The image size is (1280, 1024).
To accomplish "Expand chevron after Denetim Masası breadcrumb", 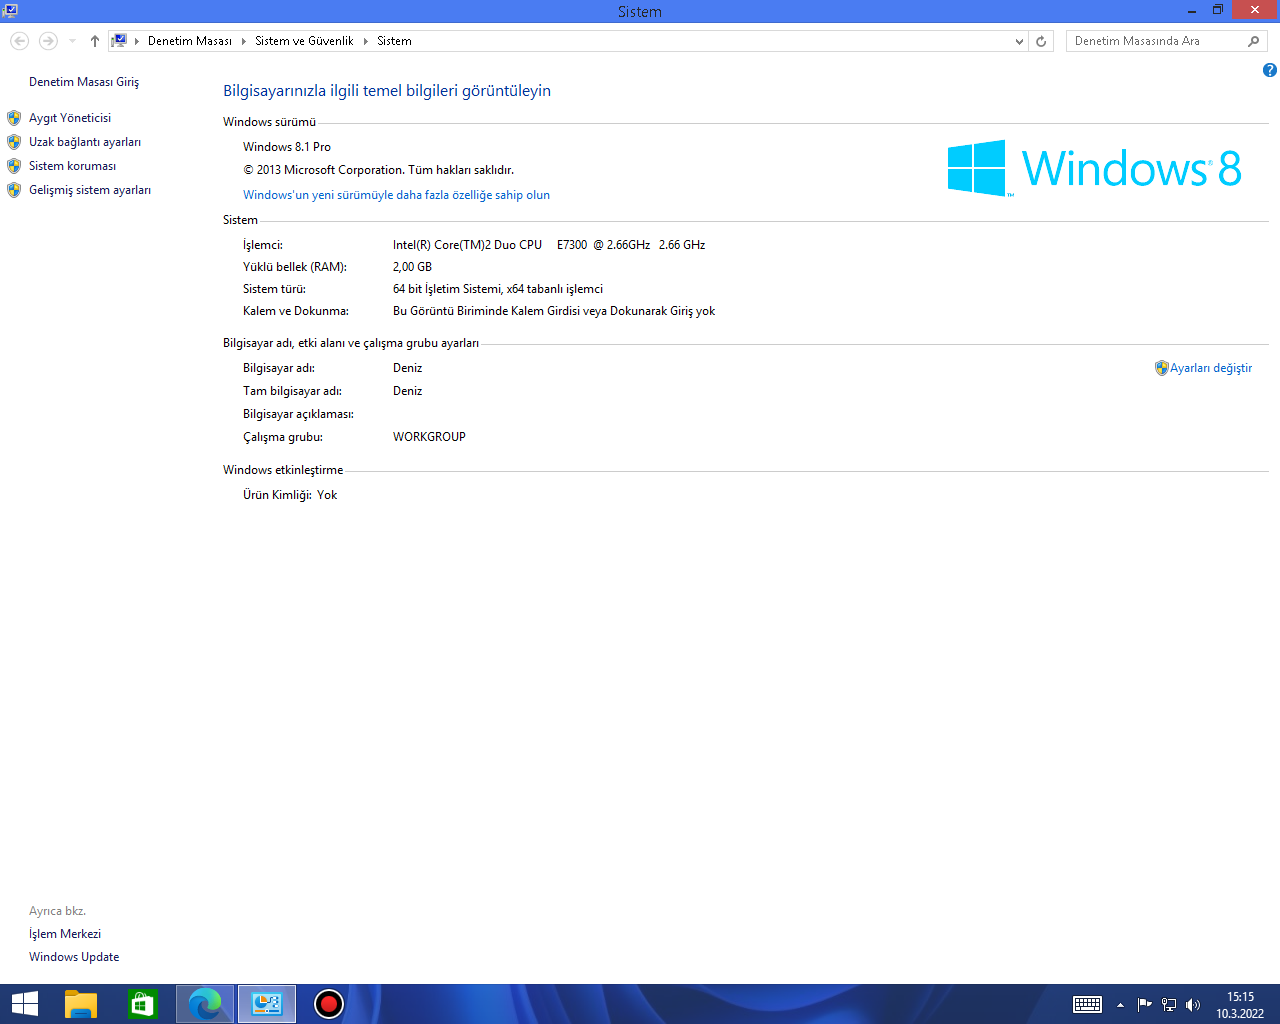I will (244, 41).
